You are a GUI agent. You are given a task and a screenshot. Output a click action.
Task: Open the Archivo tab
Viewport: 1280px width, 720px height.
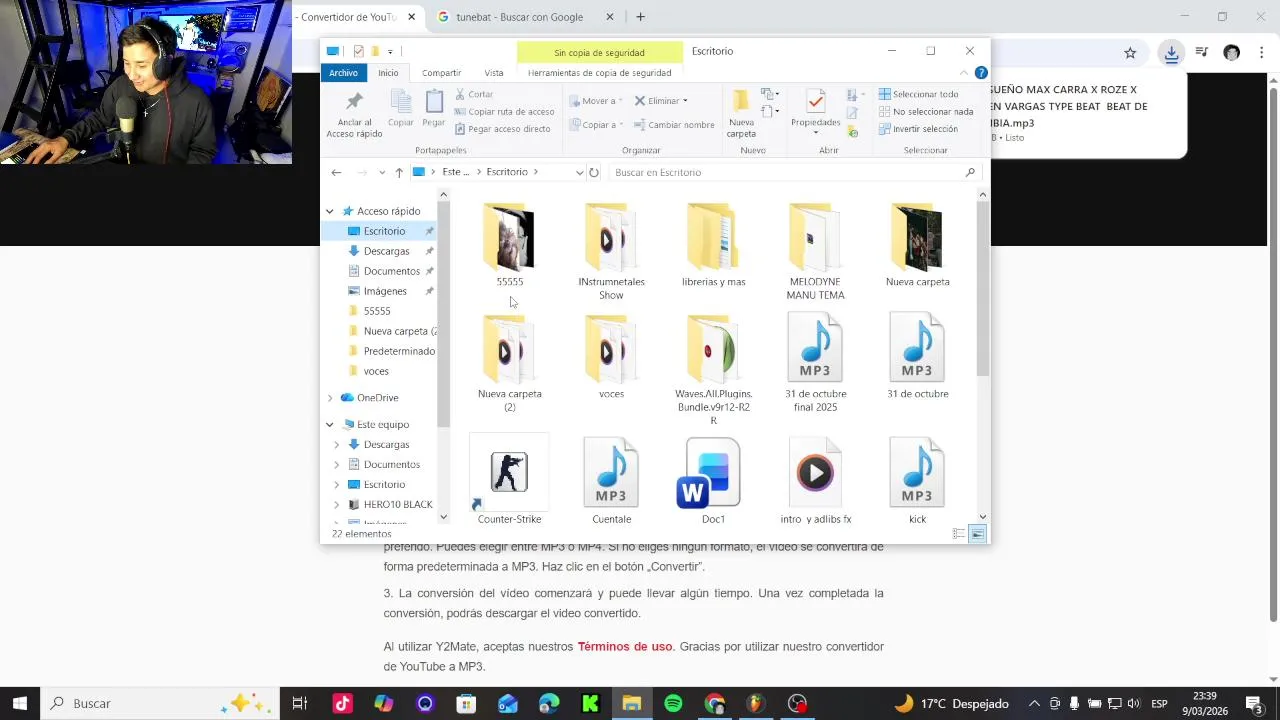click(343, 73)
